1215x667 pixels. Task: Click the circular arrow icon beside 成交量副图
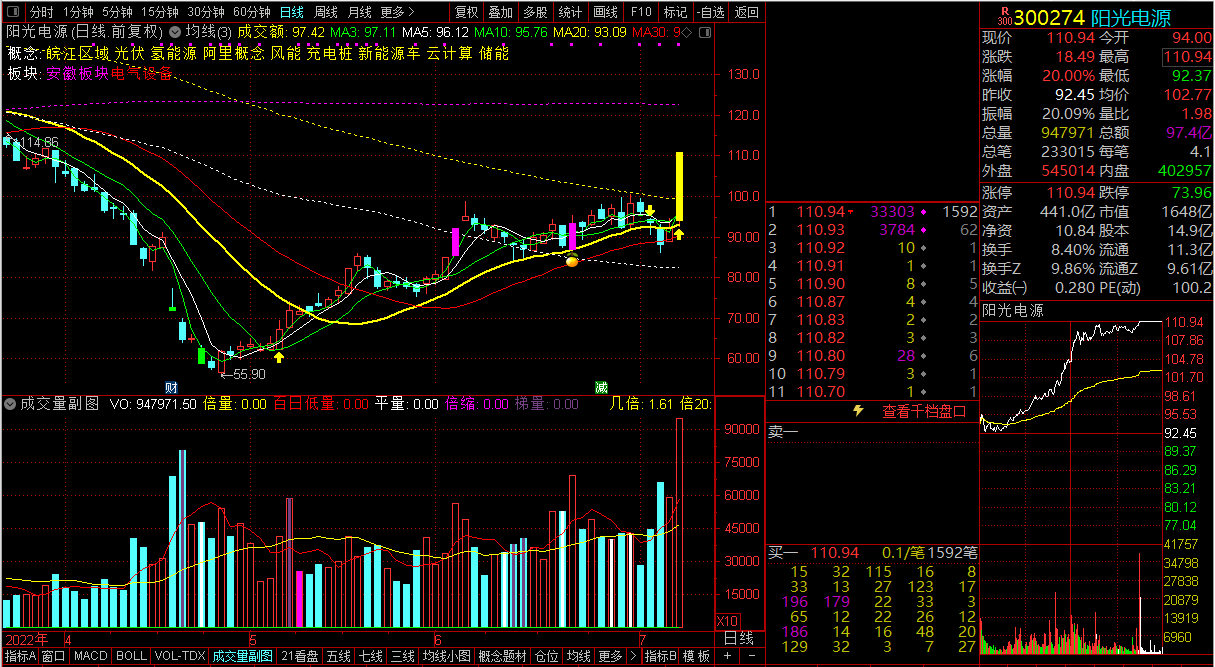(12, 404)
